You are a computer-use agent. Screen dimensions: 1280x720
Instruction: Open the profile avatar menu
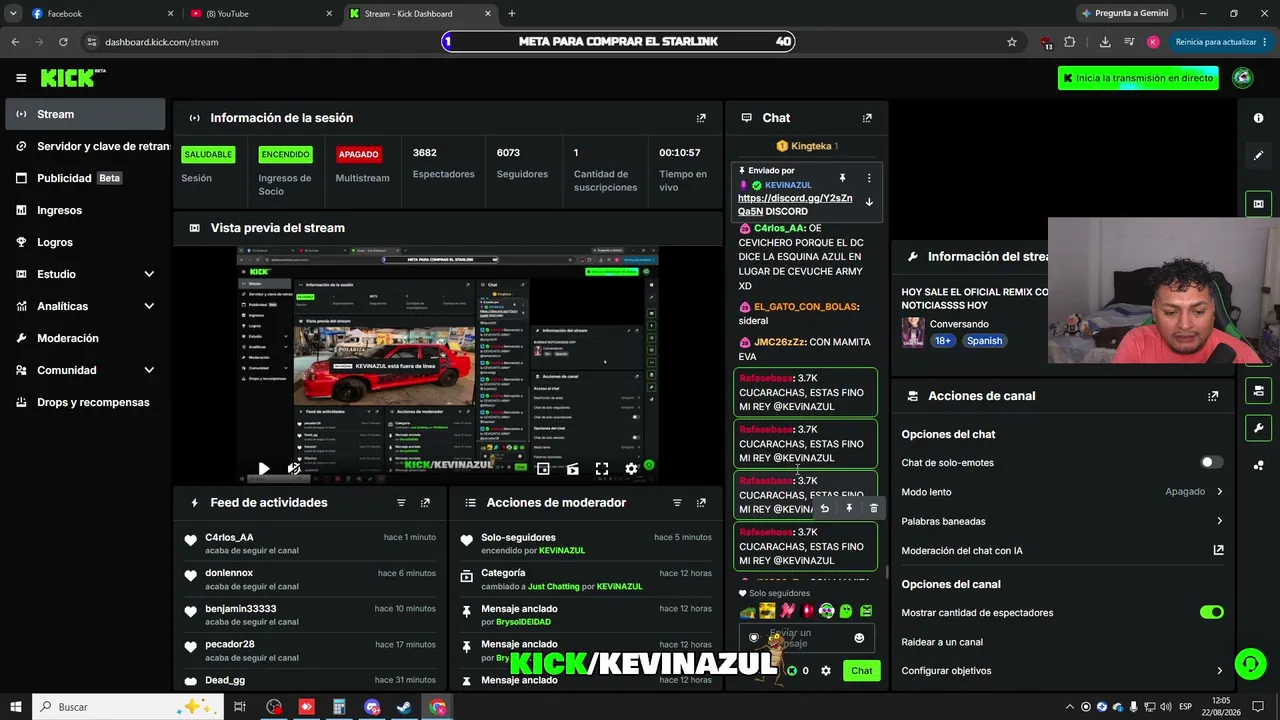tap(1243, 78)
